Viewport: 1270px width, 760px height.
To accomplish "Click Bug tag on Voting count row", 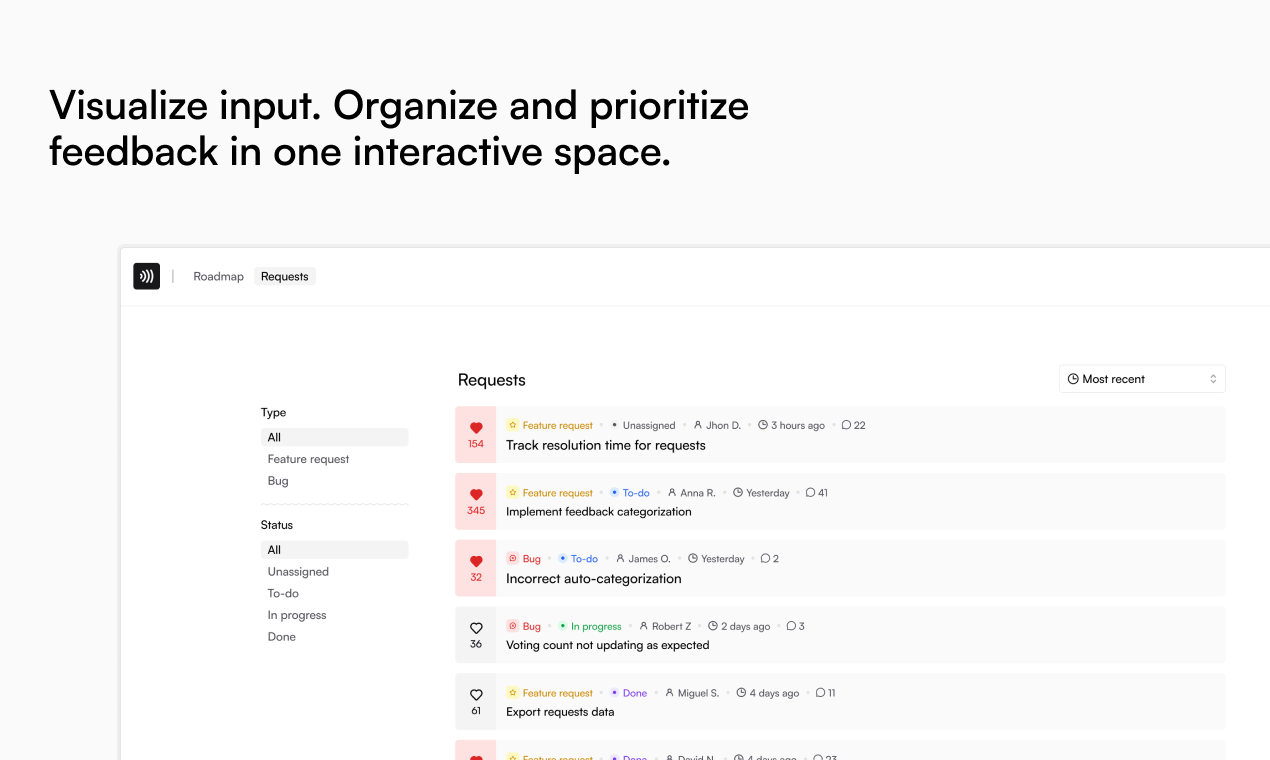I will tap(524, 626).
